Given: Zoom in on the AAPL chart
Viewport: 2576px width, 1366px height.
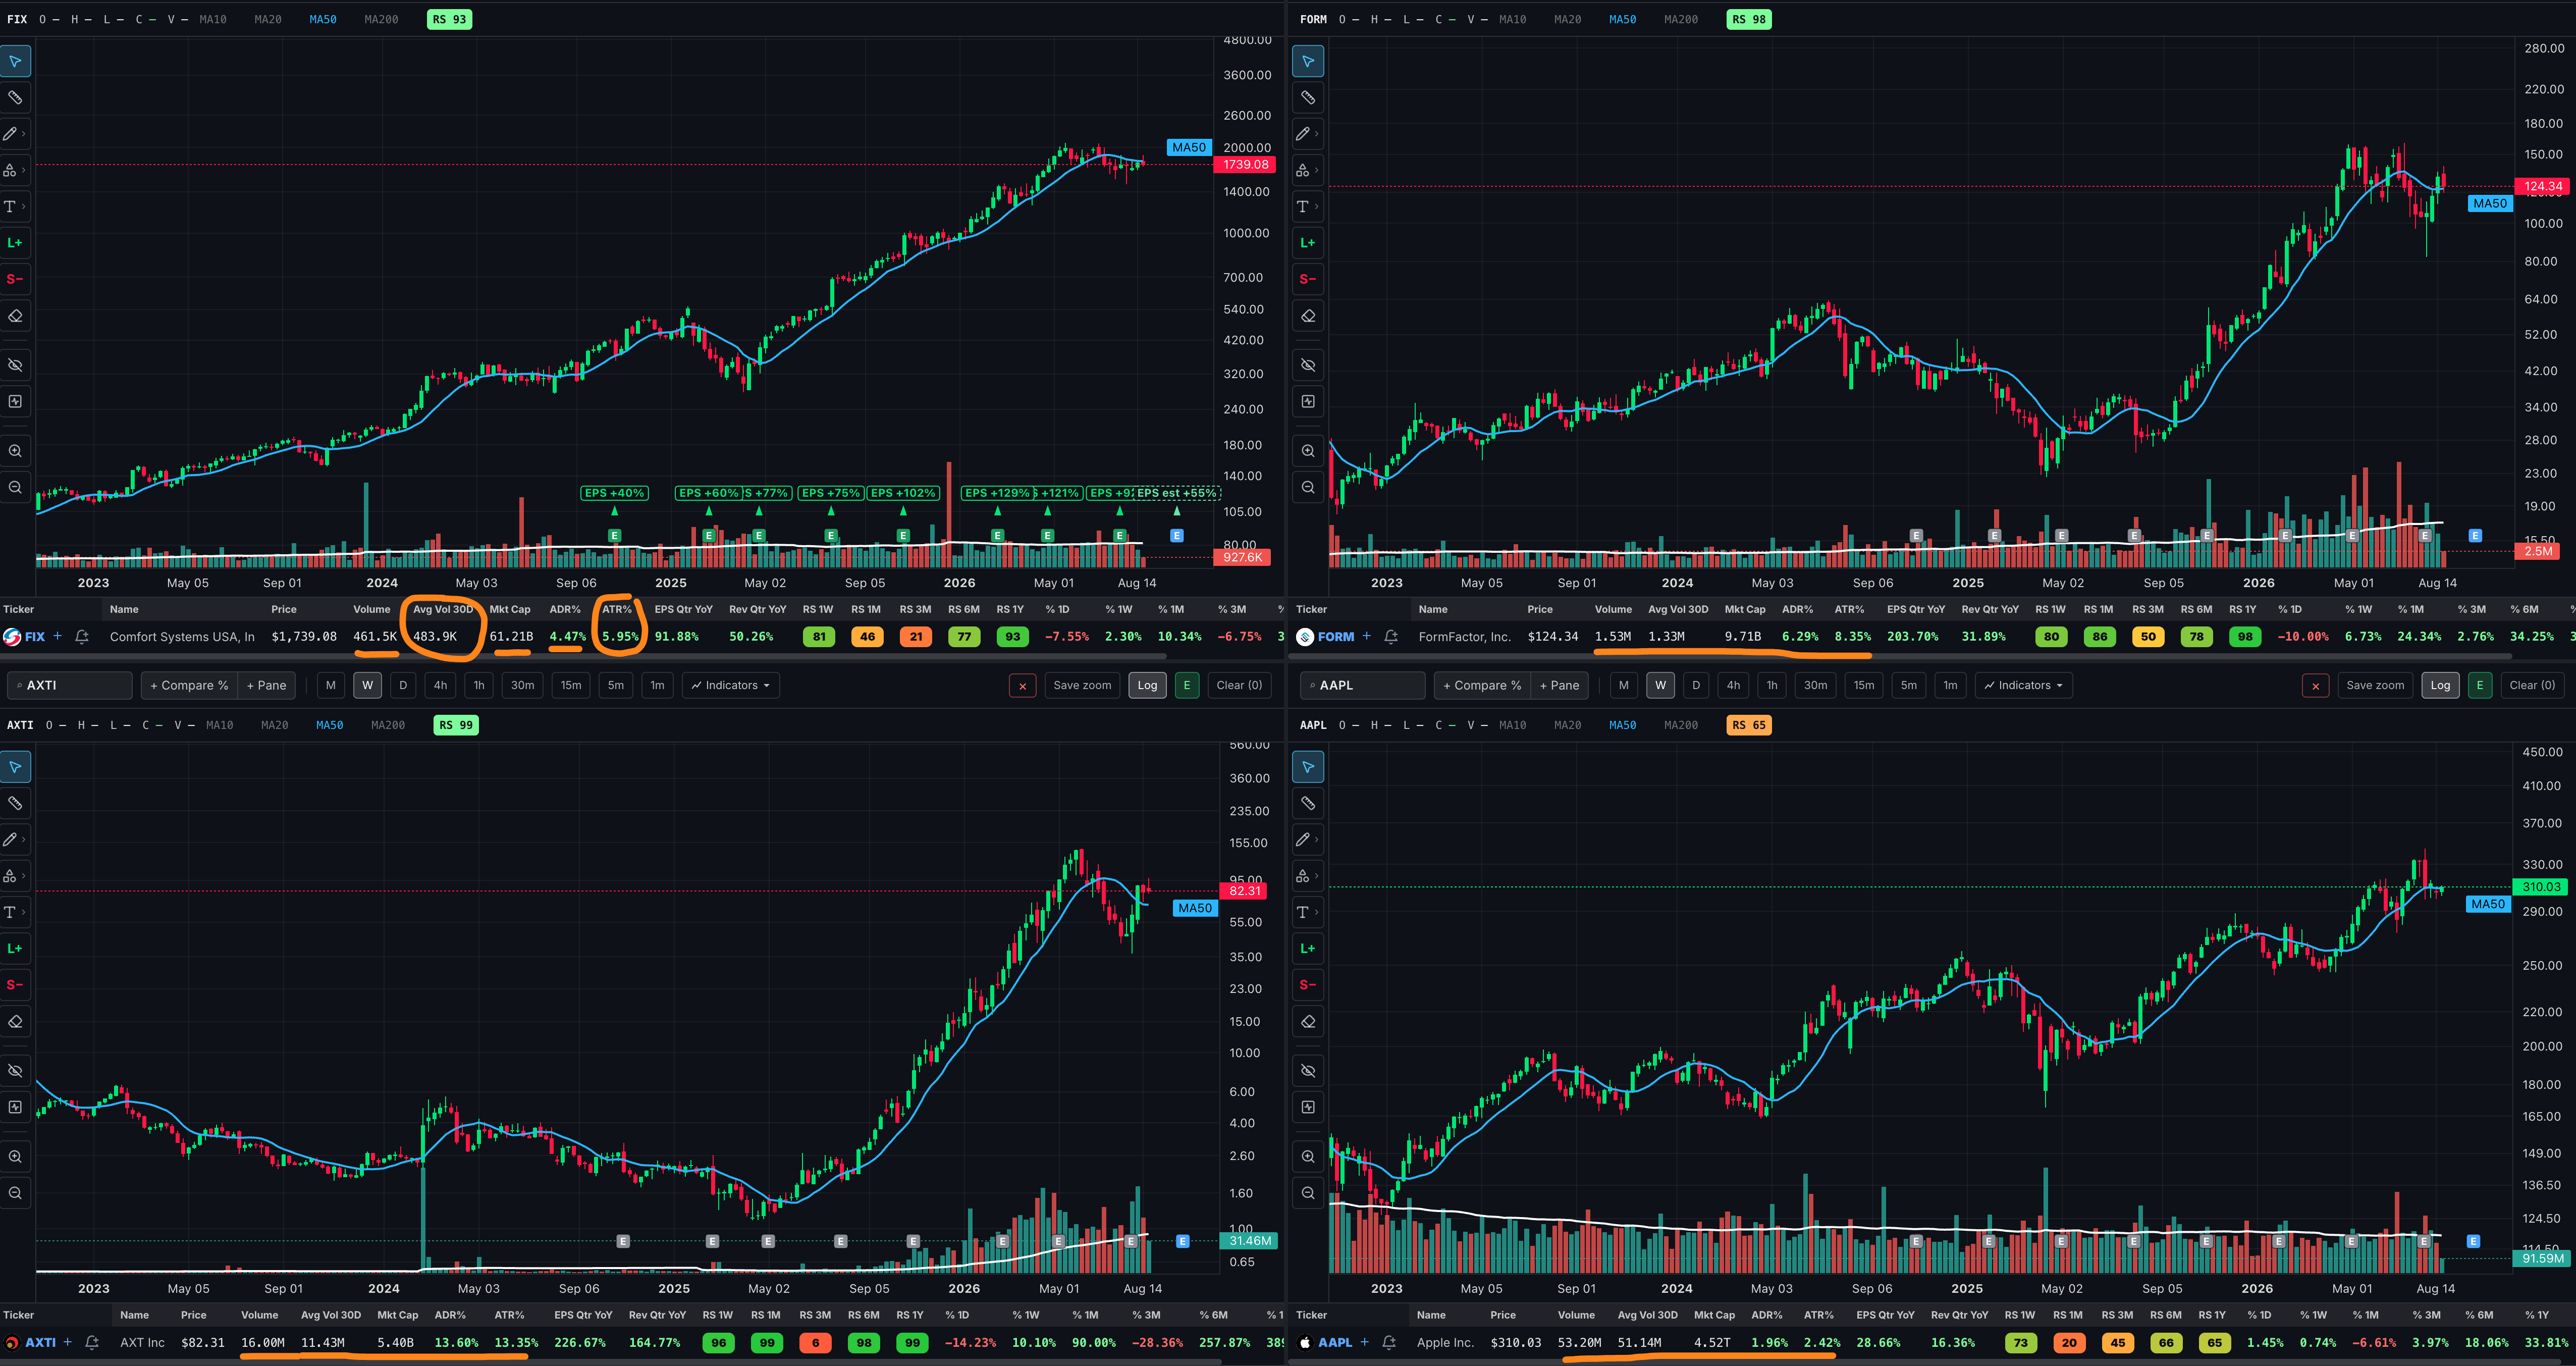Looking at the screenshot, I should 1308,1157.
